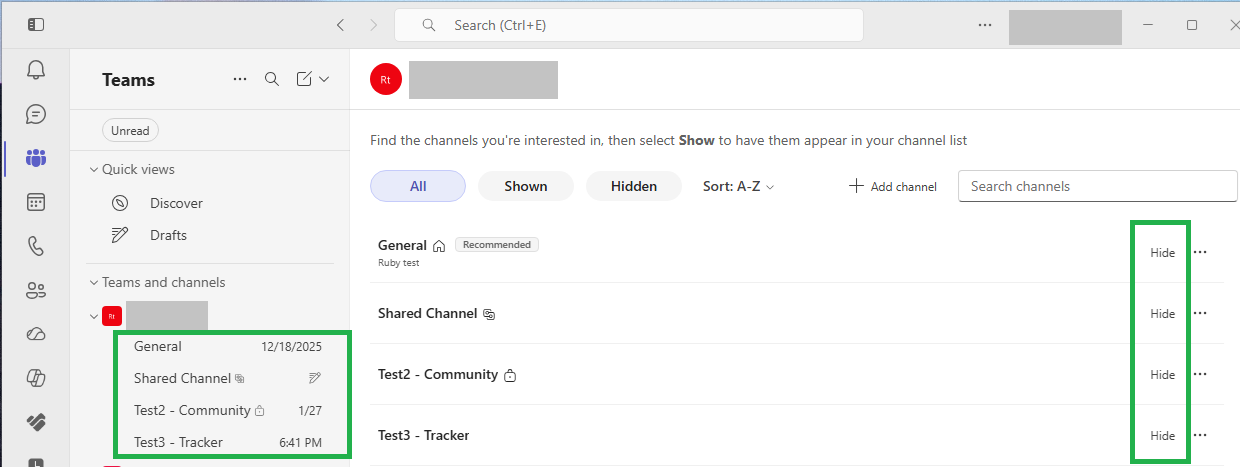Click the compose new message icon
The image size is (1240, 467).
coord(304,79)
